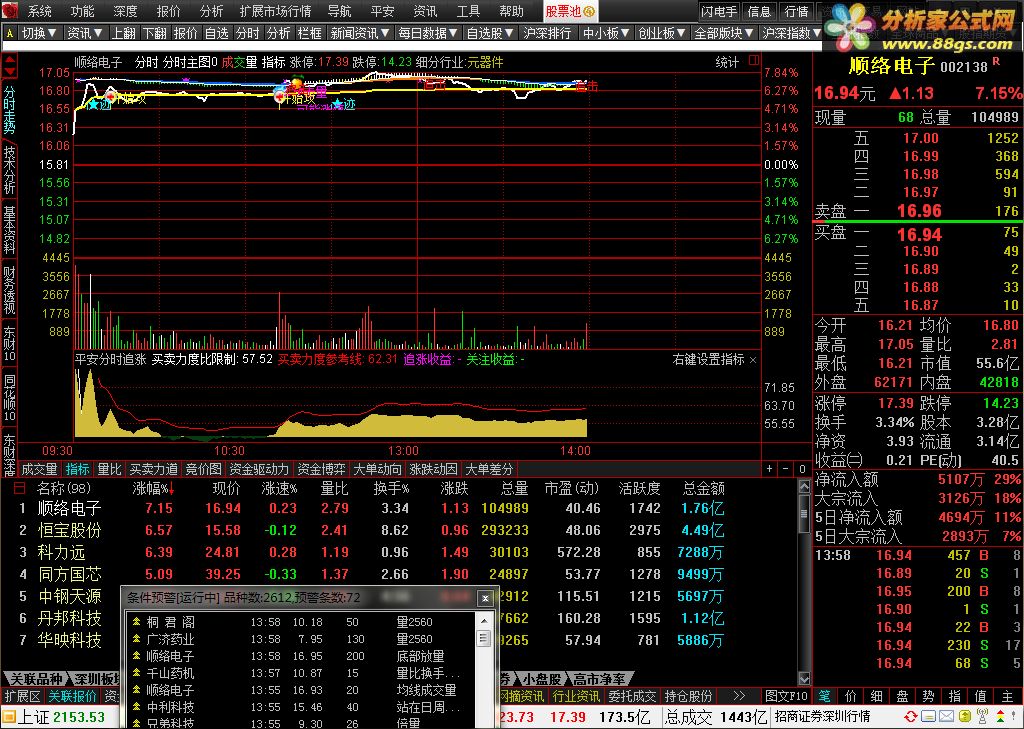Open the 功能 menu
1024x729 pixels.
[x=82, y=11]
